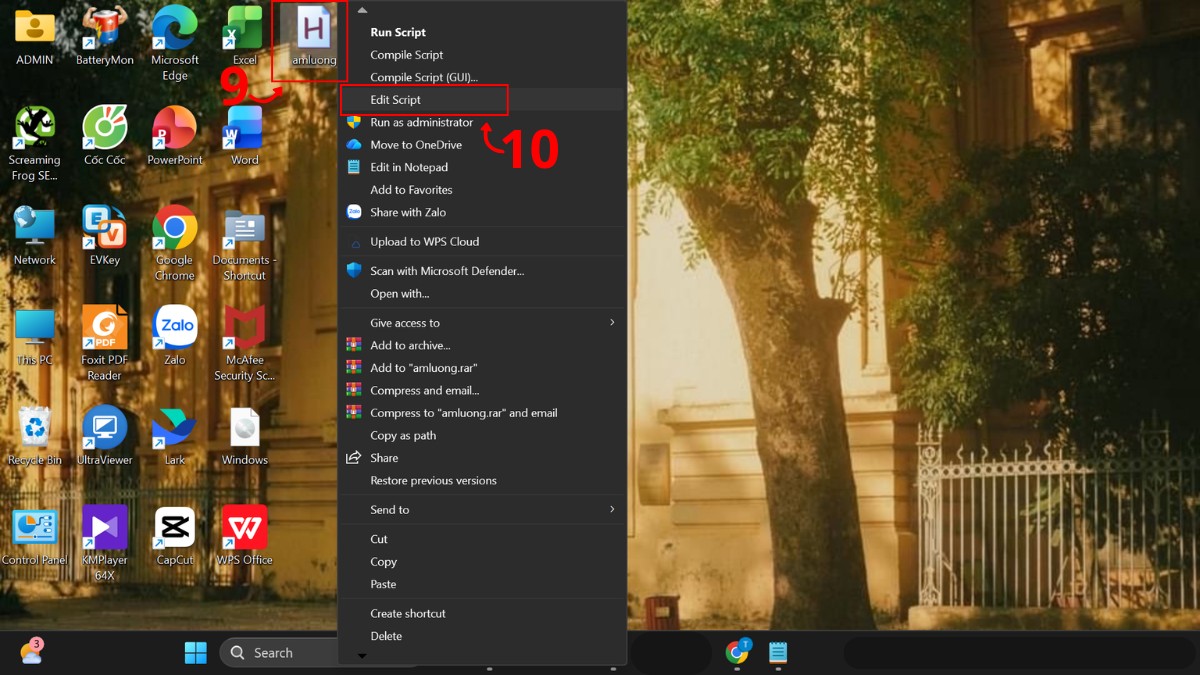This screenshot has height=675, width=1200.
Task: Select Add to archive... option
Action: pos(482,346)
